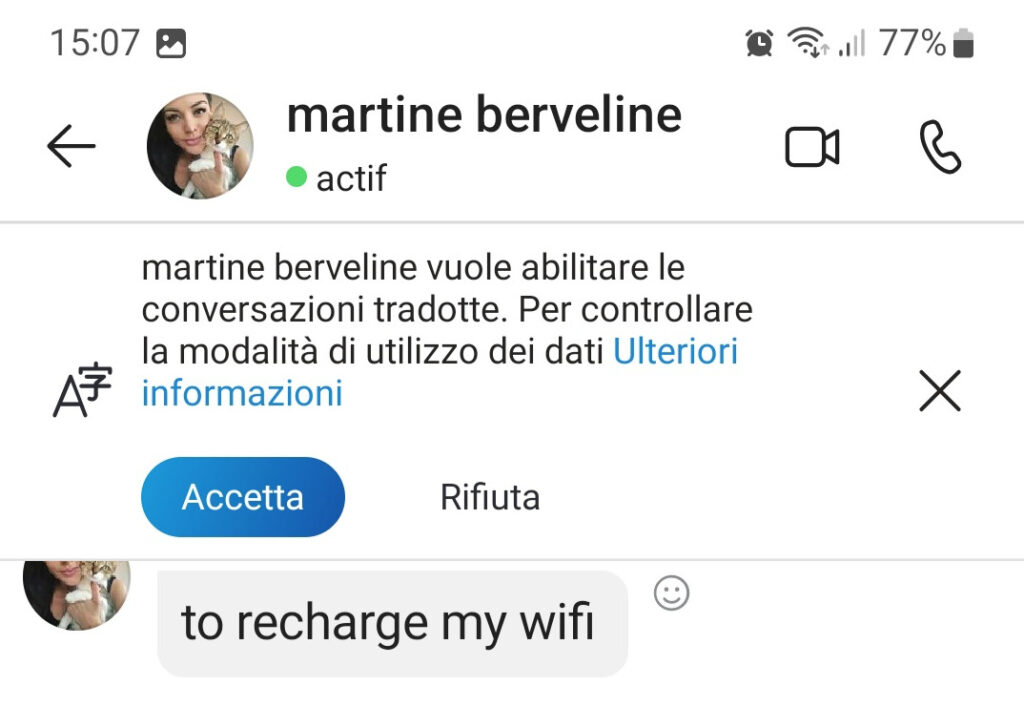Open the emoji reaction smiley next to the message
This screenshot has height=707, width=1024.
[671, 593]
